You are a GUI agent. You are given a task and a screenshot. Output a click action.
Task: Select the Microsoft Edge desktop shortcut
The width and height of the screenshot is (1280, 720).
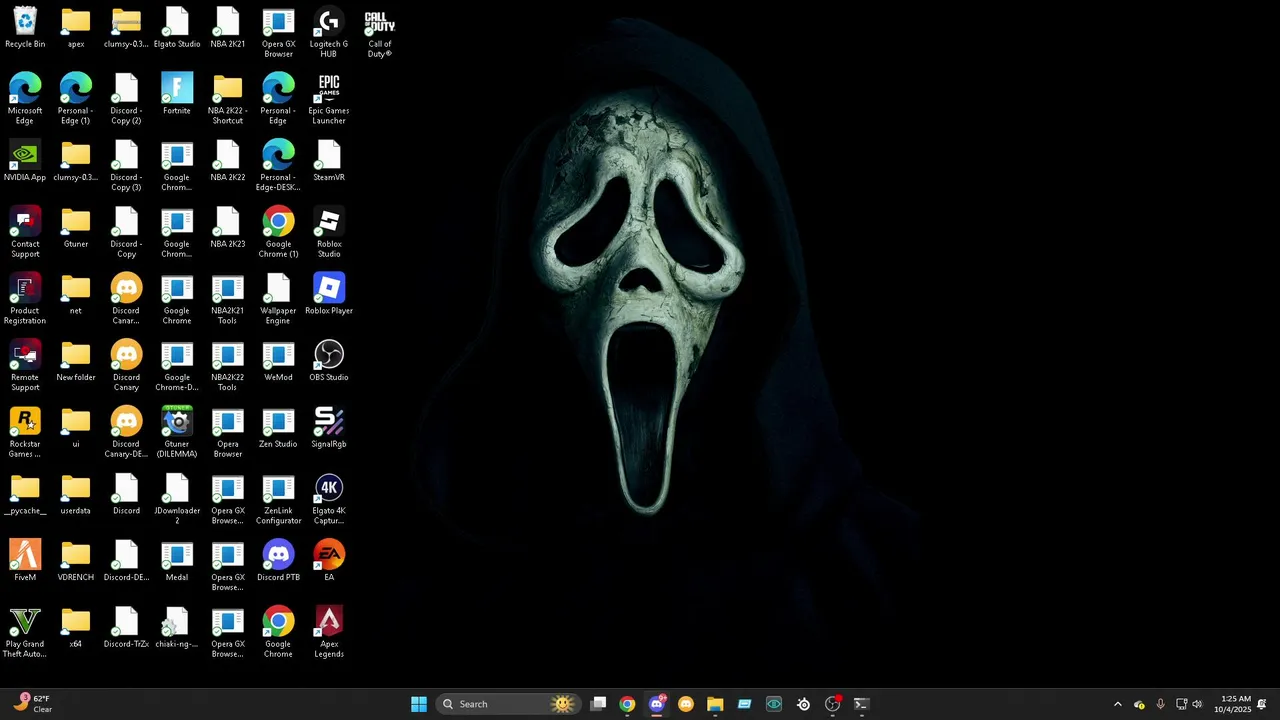25,99
